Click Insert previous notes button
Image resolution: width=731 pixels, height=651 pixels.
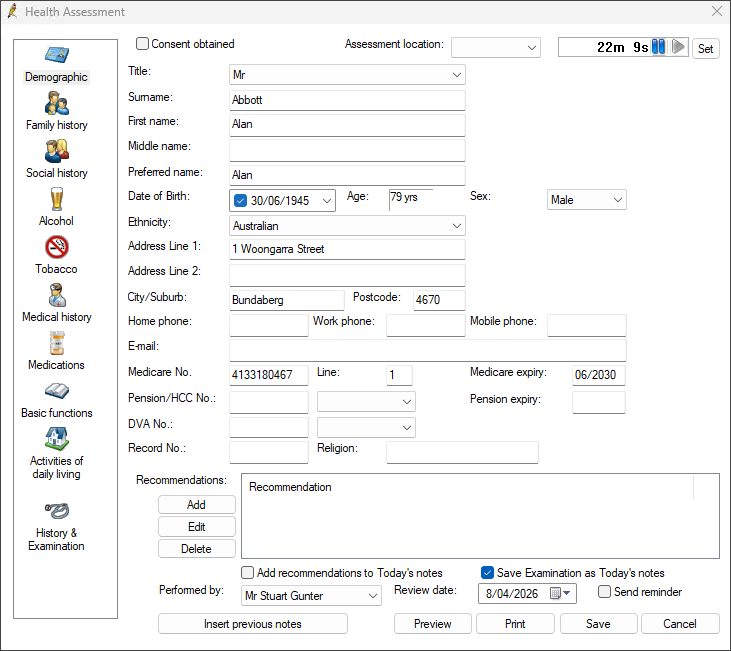(x=253, y=623)
